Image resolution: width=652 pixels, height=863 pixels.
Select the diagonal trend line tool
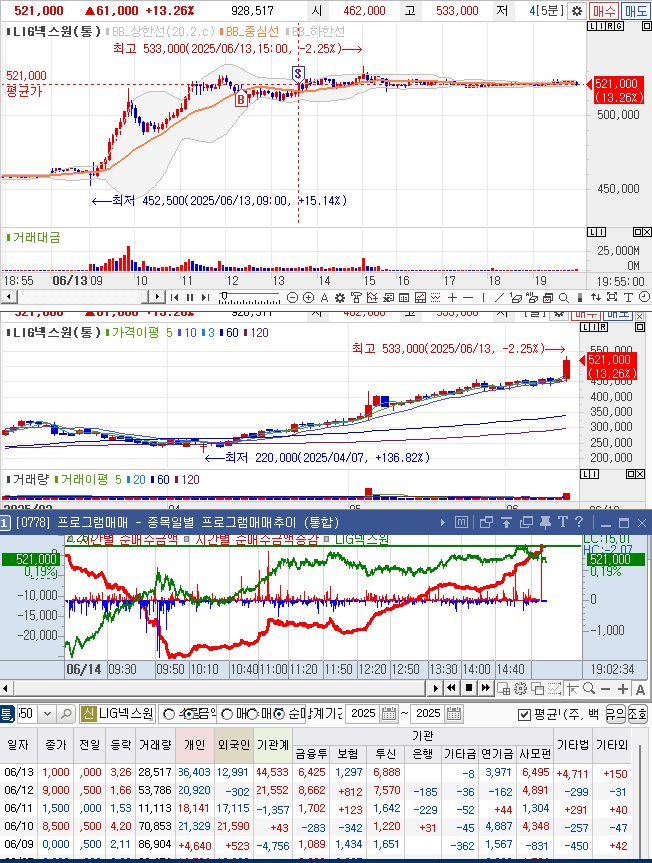499,298
